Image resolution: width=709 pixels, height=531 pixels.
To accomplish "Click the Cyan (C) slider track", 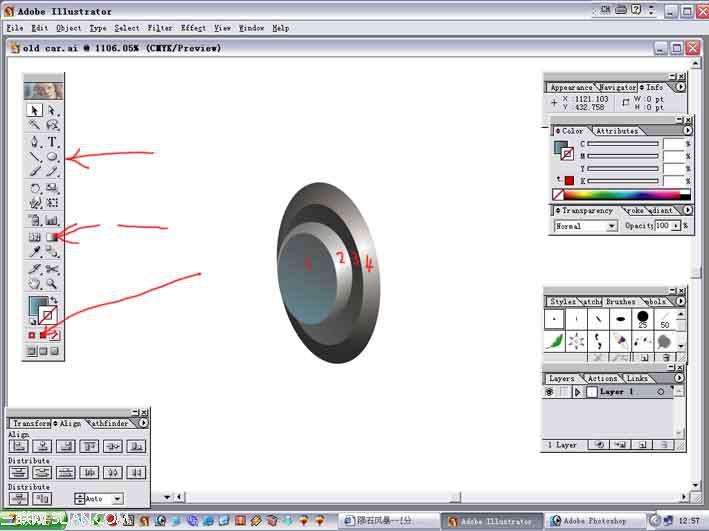I will [x=623, y=143].
